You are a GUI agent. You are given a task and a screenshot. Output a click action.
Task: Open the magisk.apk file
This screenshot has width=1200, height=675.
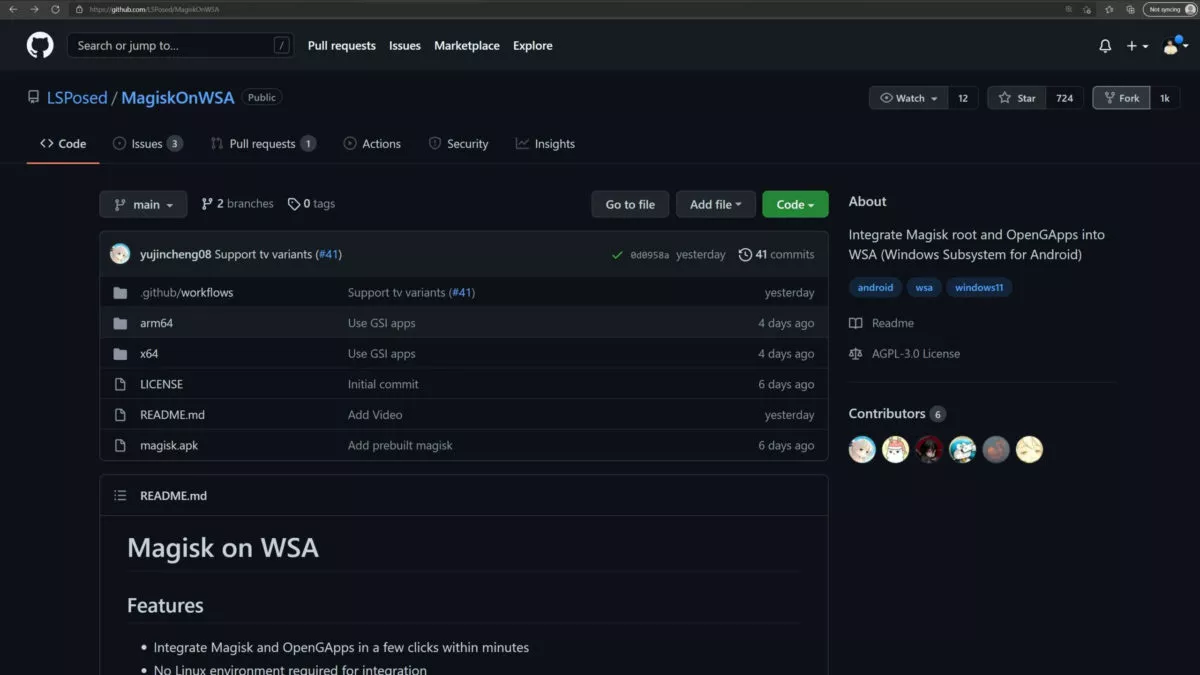pos(169,445)
